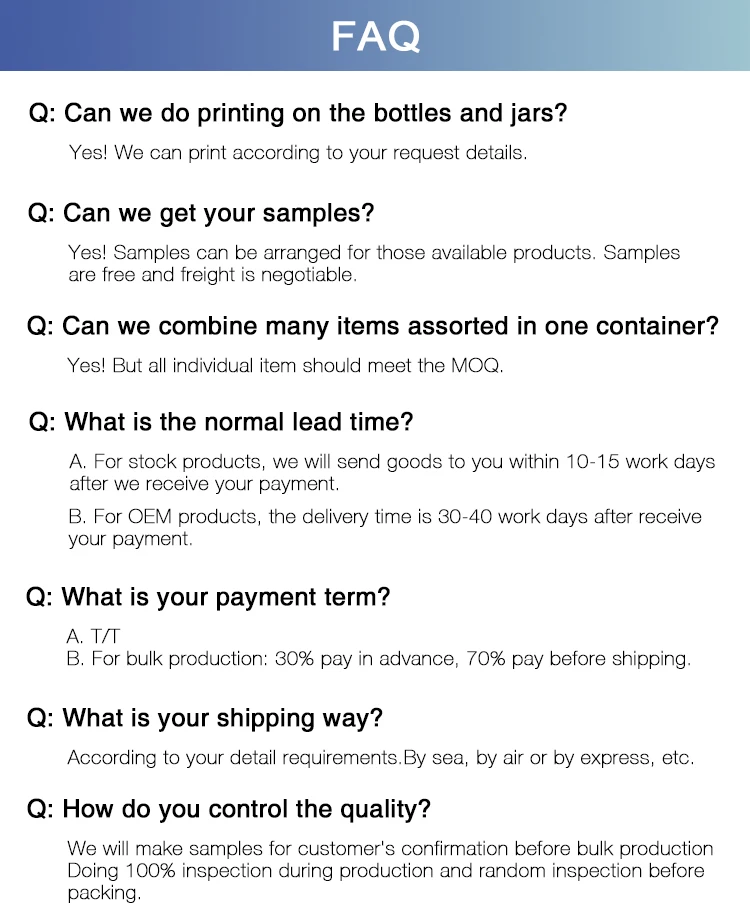Select the 'Can we get your samples?' question
The image size is (750, 921).
[200, 213]
